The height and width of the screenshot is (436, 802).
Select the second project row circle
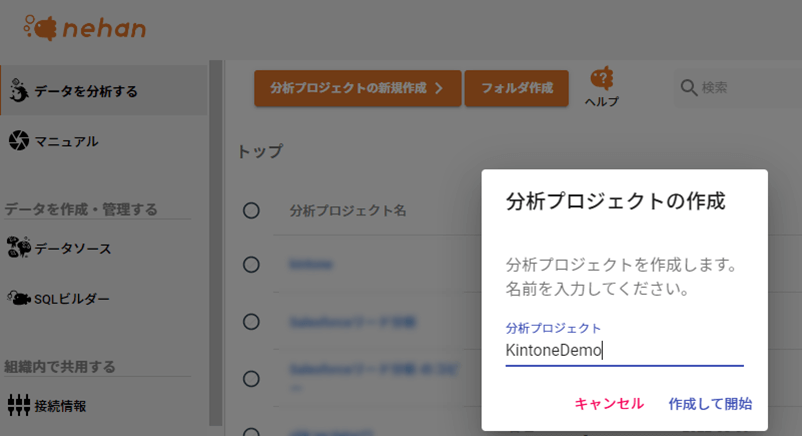pyautogui.click(x=251, y=322)
